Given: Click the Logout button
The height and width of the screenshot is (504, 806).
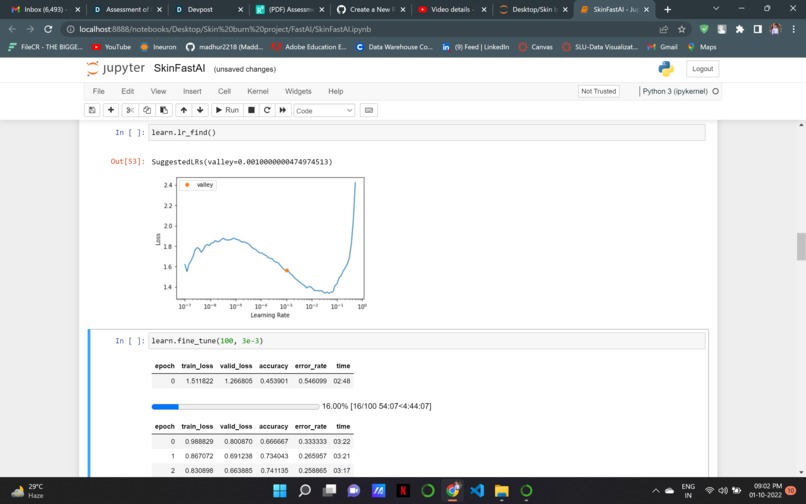Looking at the screenshot, I should point(702,69).
